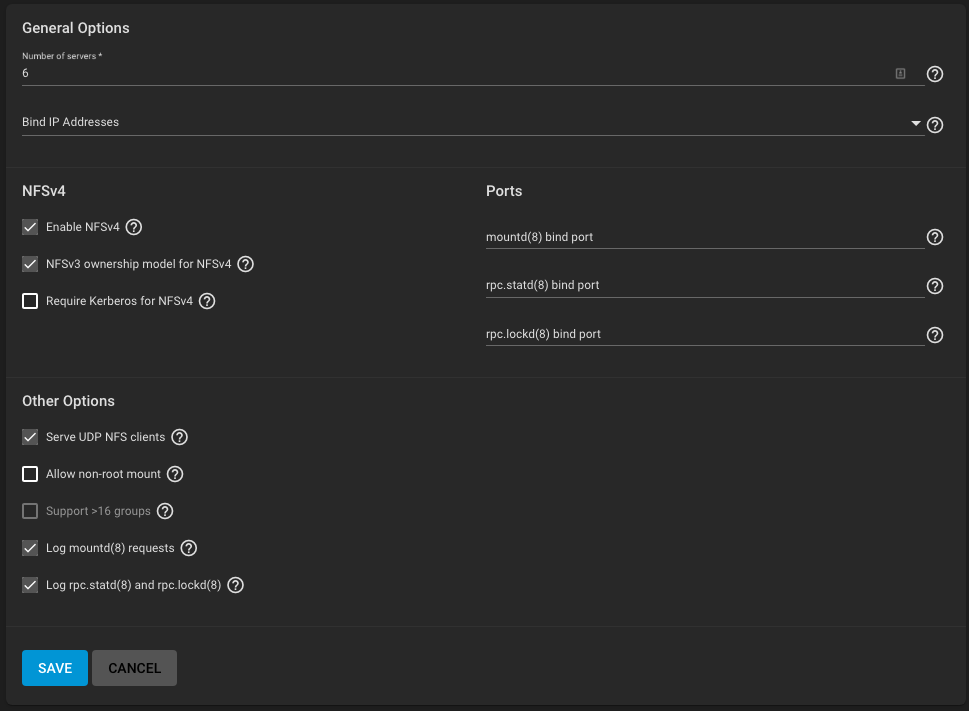Open help for rpc.lockd(8) bind port

pyautogui.click(x=934, y=335)
